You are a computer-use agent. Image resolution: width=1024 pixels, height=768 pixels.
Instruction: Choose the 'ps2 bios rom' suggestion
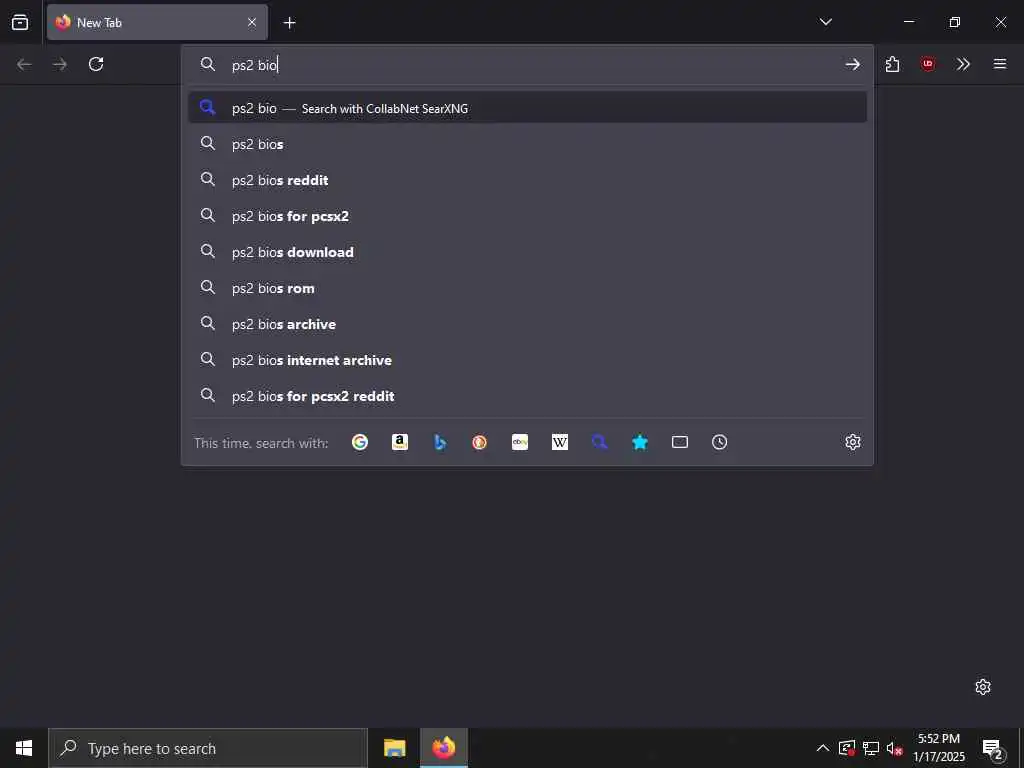point(528,288)
